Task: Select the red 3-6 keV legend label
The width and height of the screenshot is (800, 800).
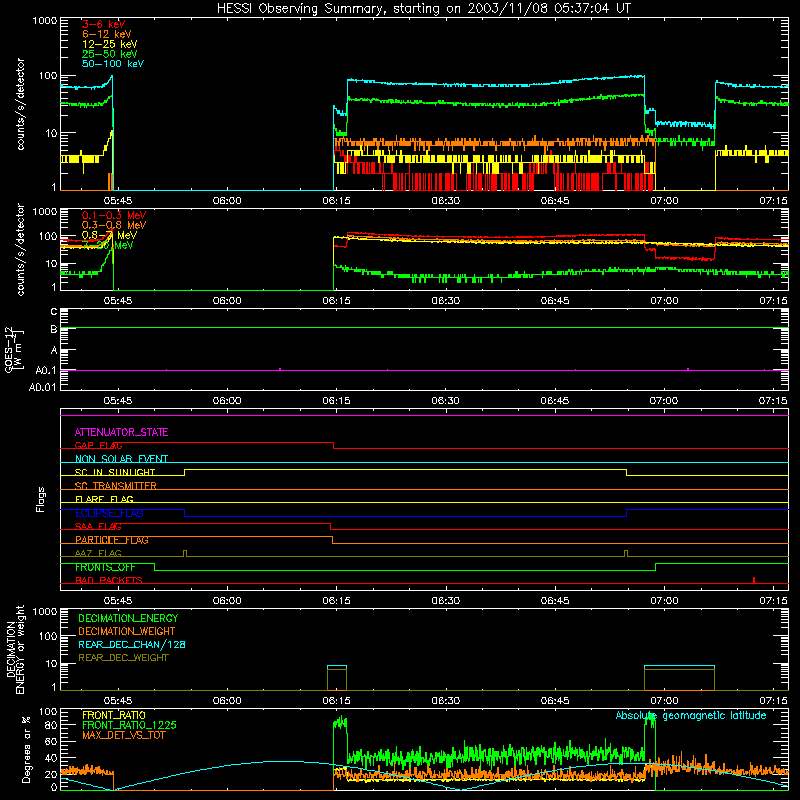Action: [x=104, y=24]
